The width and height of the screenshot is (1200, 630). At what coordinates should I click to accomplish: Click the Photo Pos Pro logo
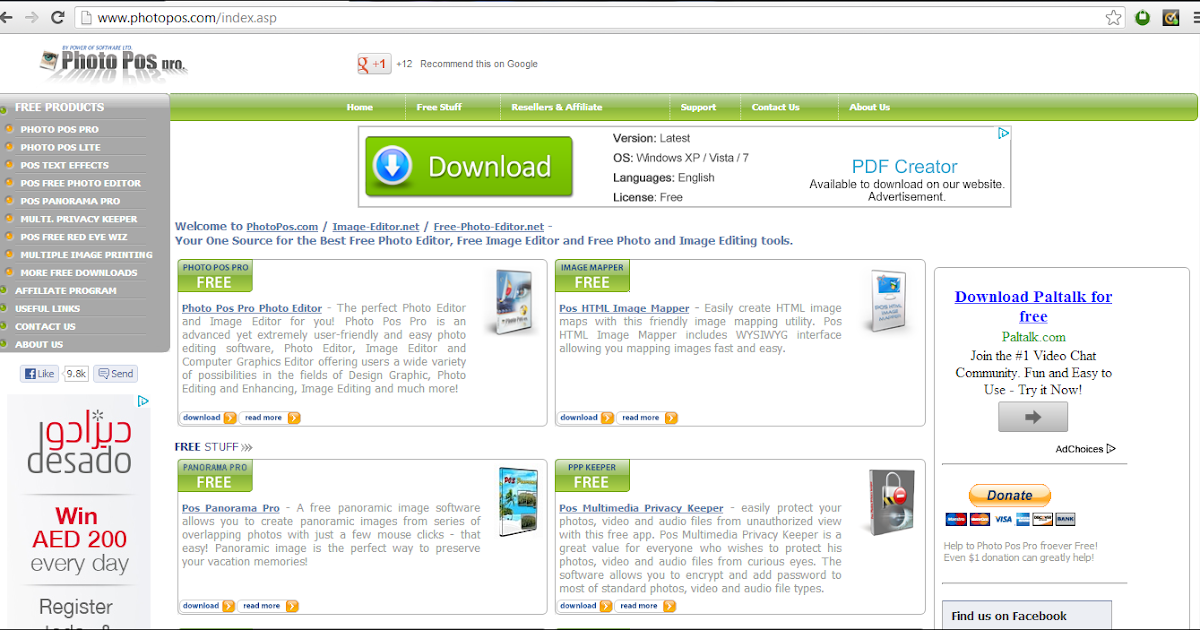[x=113, y=62]
